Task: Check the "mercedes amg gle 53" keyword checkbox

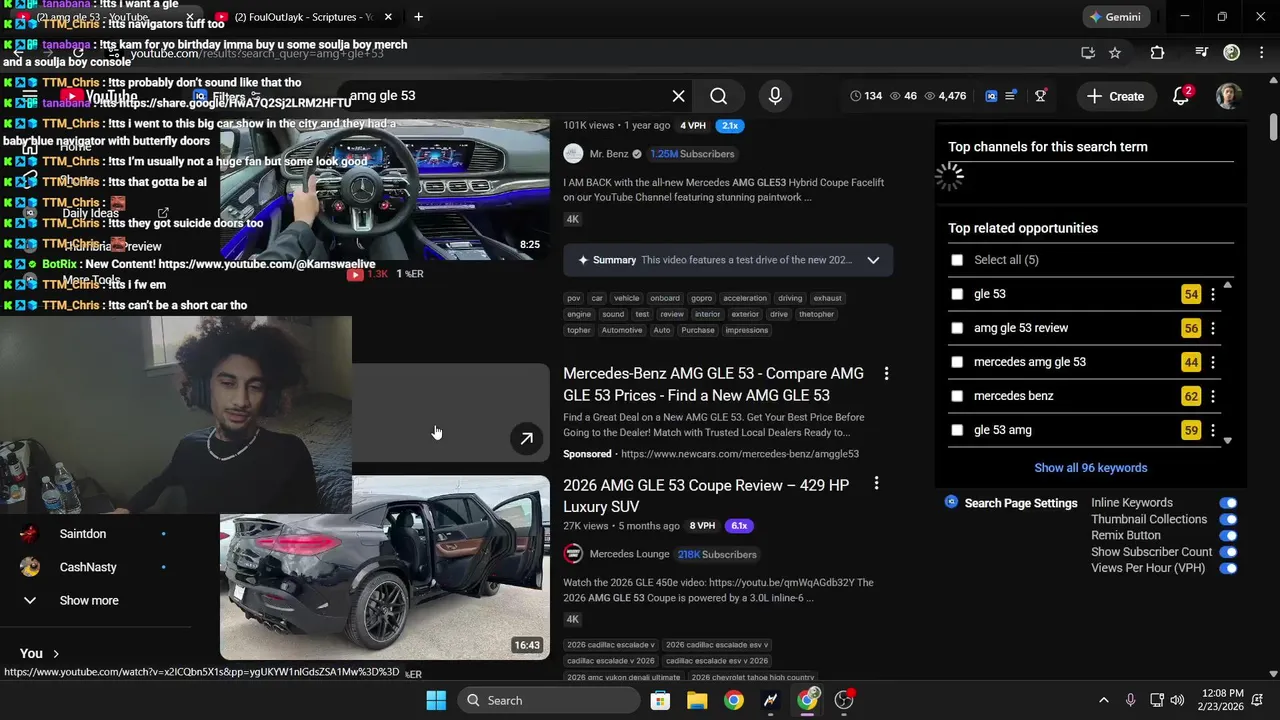Action: (957, 362)
